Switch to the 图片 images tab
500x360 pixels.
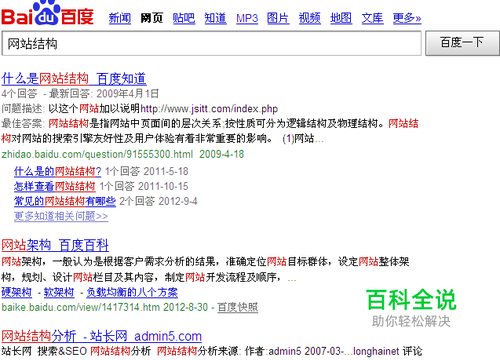278,18
